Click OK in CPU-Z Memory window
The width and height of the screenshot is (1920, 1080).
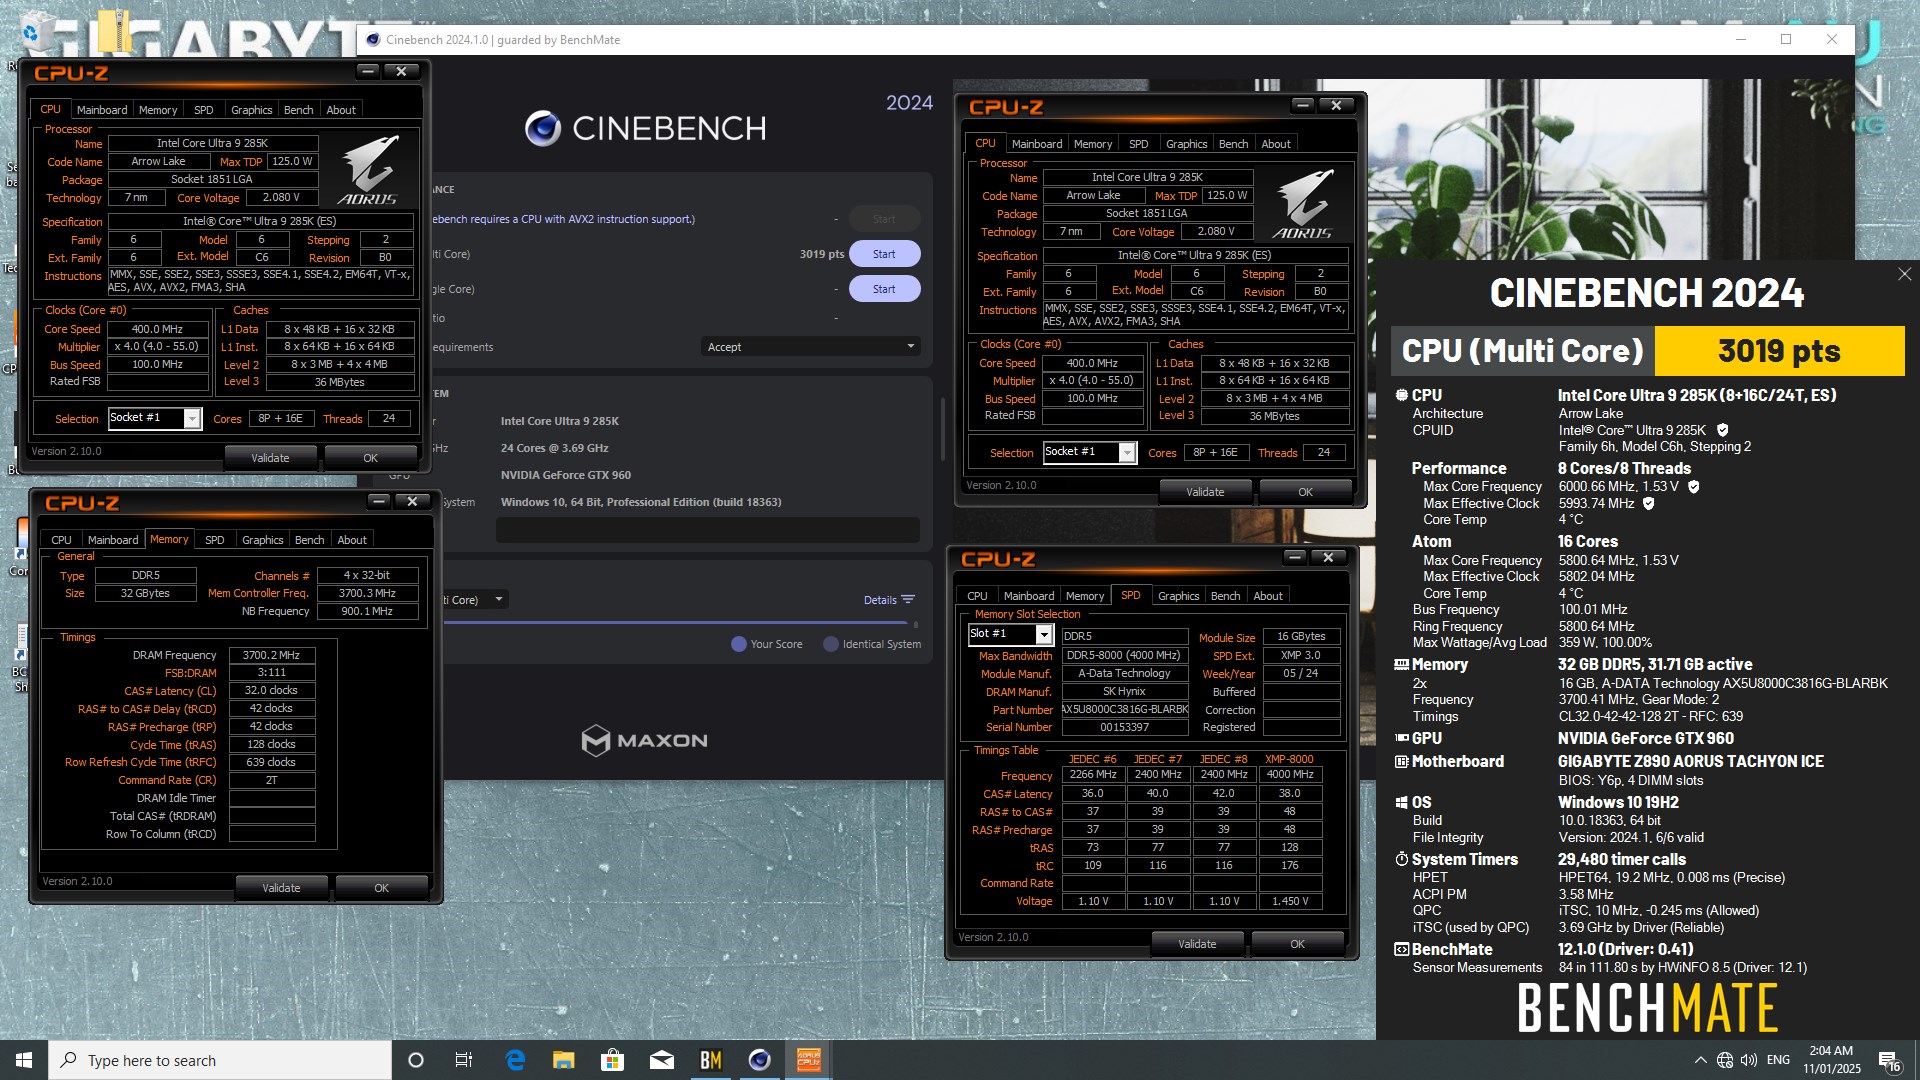click(x=381, y=888)
